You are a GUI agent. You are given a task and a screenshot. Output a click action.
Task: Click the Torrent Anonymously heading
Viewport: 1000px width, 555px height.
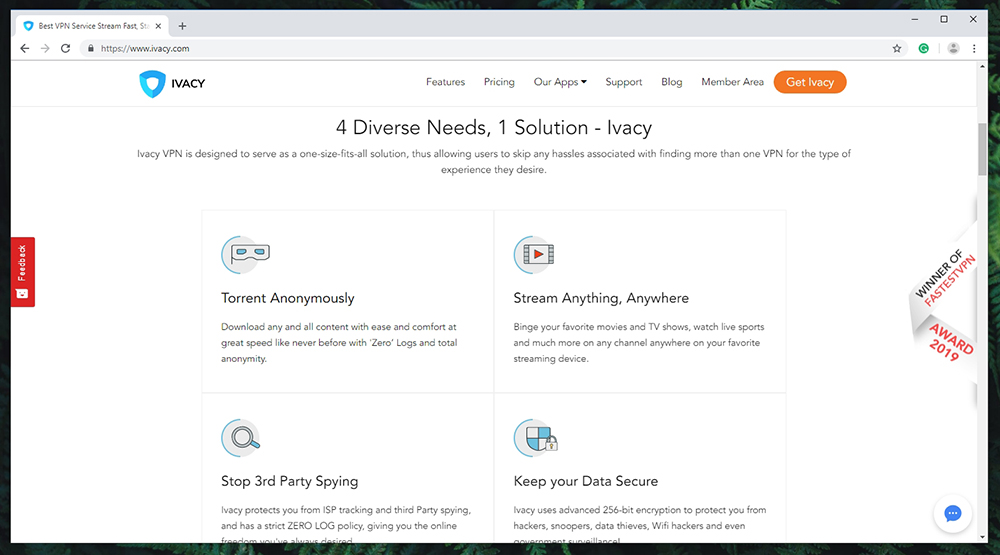(x=288, y=299)
